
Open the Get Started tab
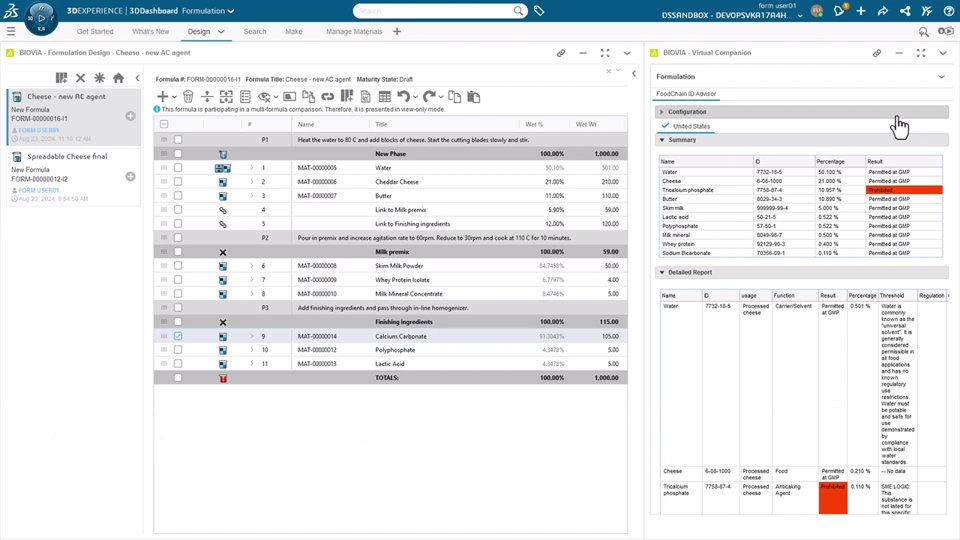coord(95,31)
